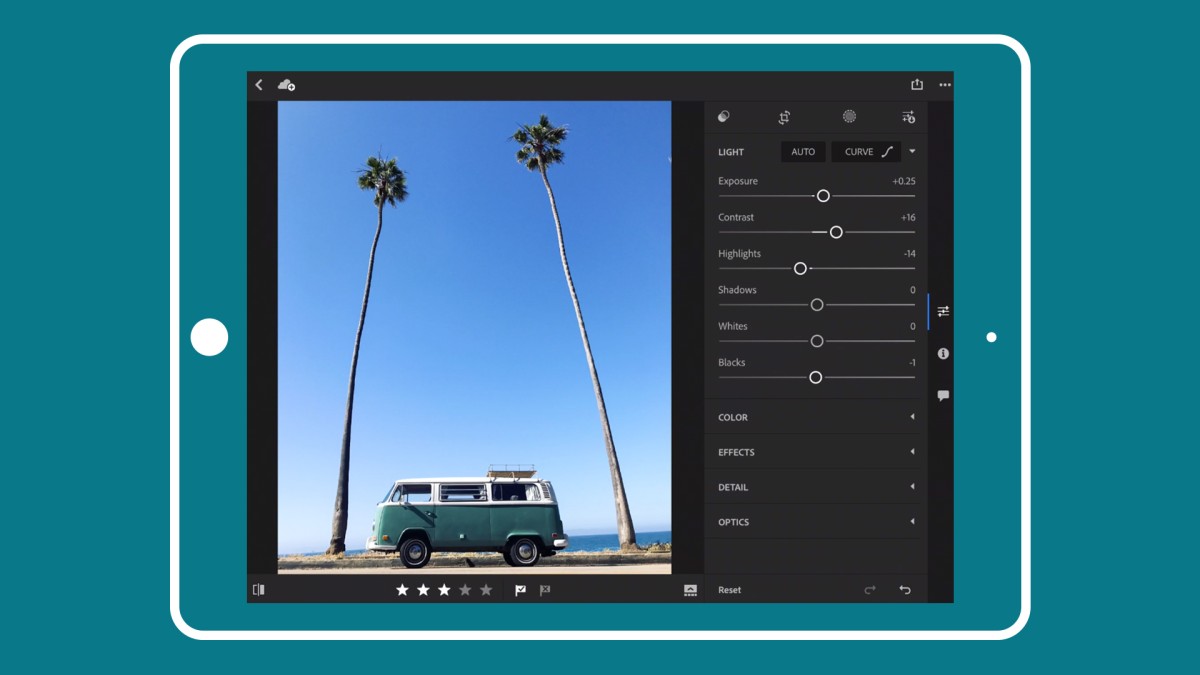Open the info panel icon
This screenshot has width=1200, height=675.
tap(943, 354)
